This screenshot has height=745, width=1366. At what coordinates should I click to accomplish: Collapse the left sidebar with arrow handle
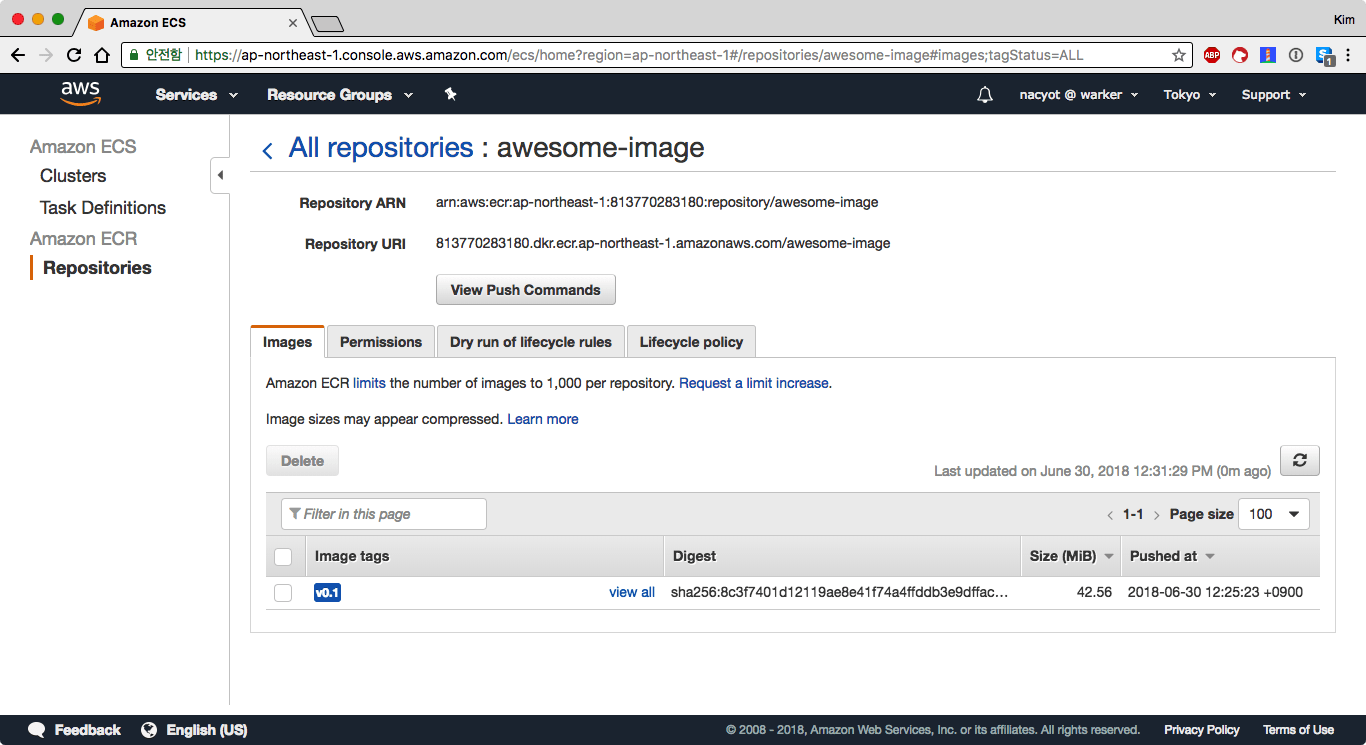pyautogui.click(x=220, y=176)
